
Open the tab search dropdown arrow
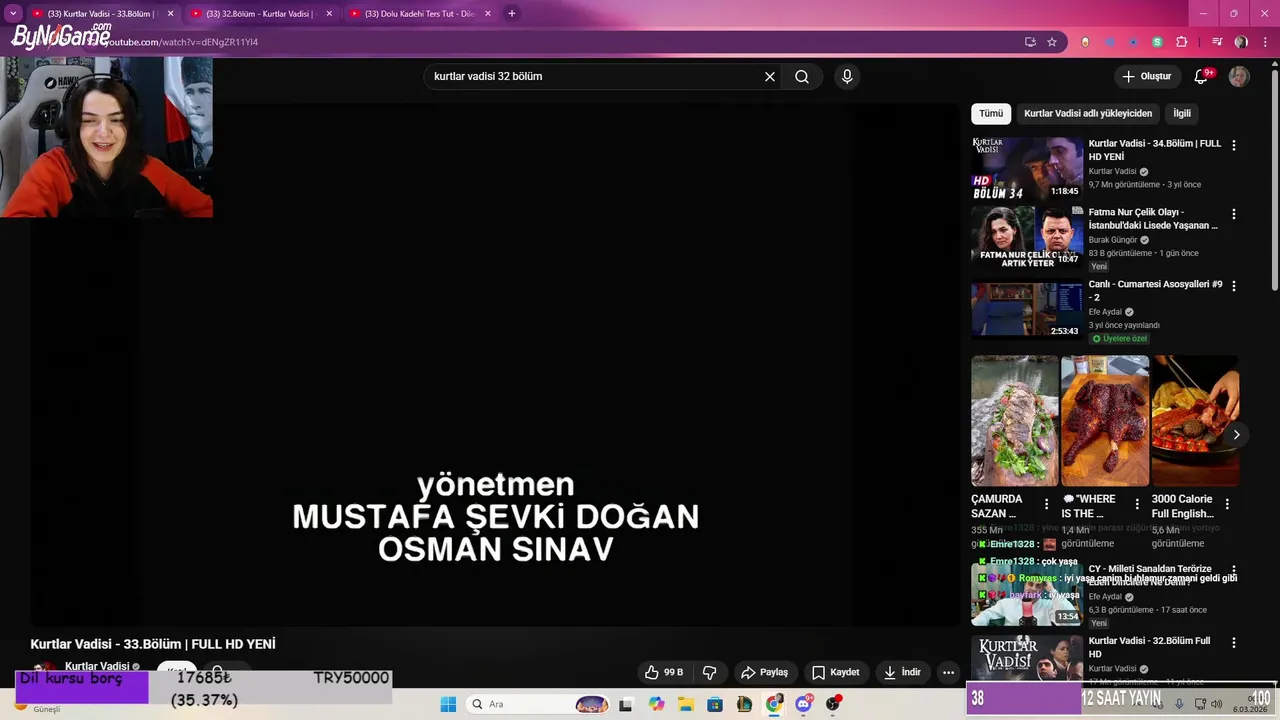tap(13, 14)
